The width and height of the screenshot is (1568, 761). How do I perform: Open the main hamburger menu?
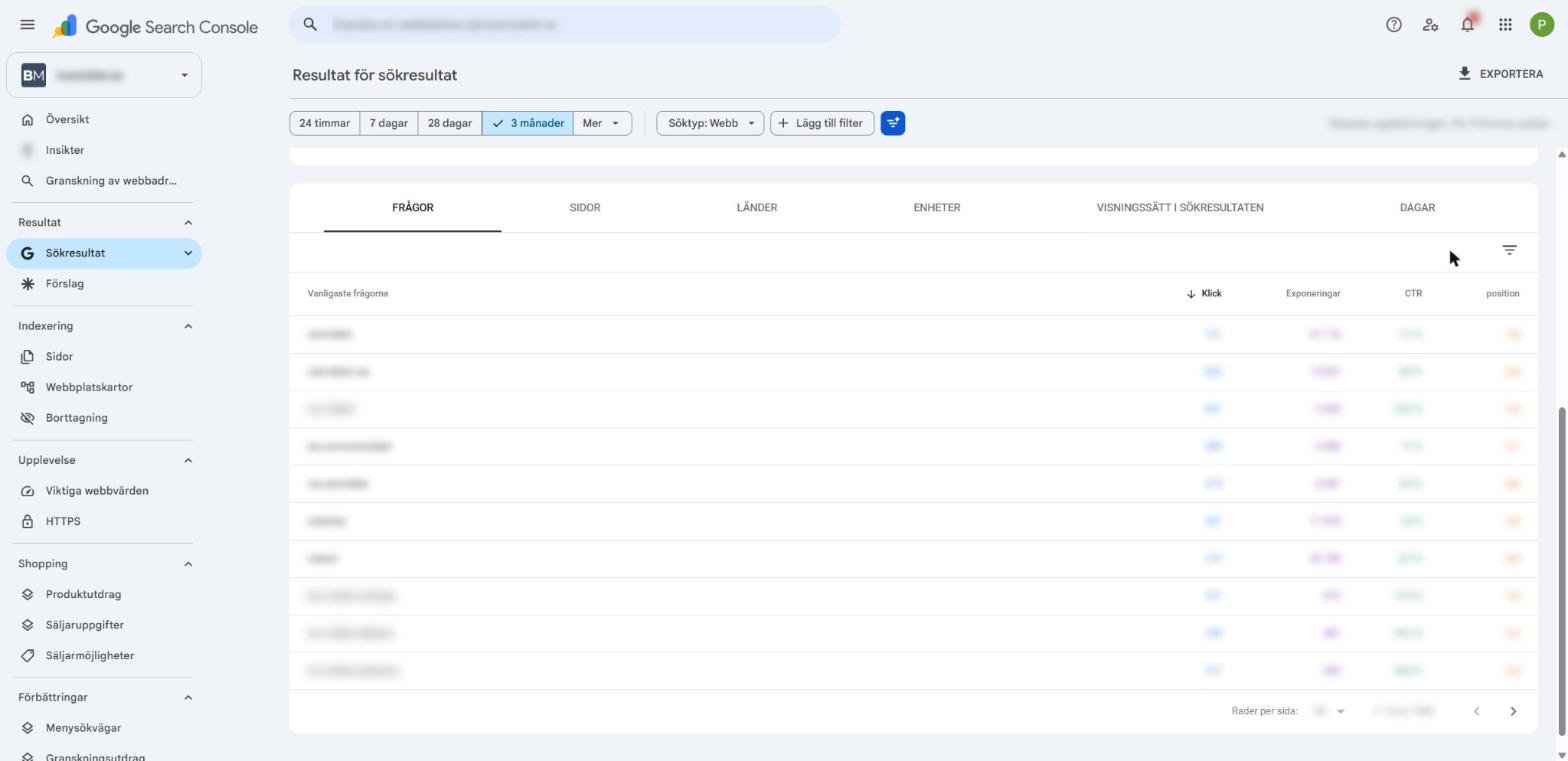point(27,25)
